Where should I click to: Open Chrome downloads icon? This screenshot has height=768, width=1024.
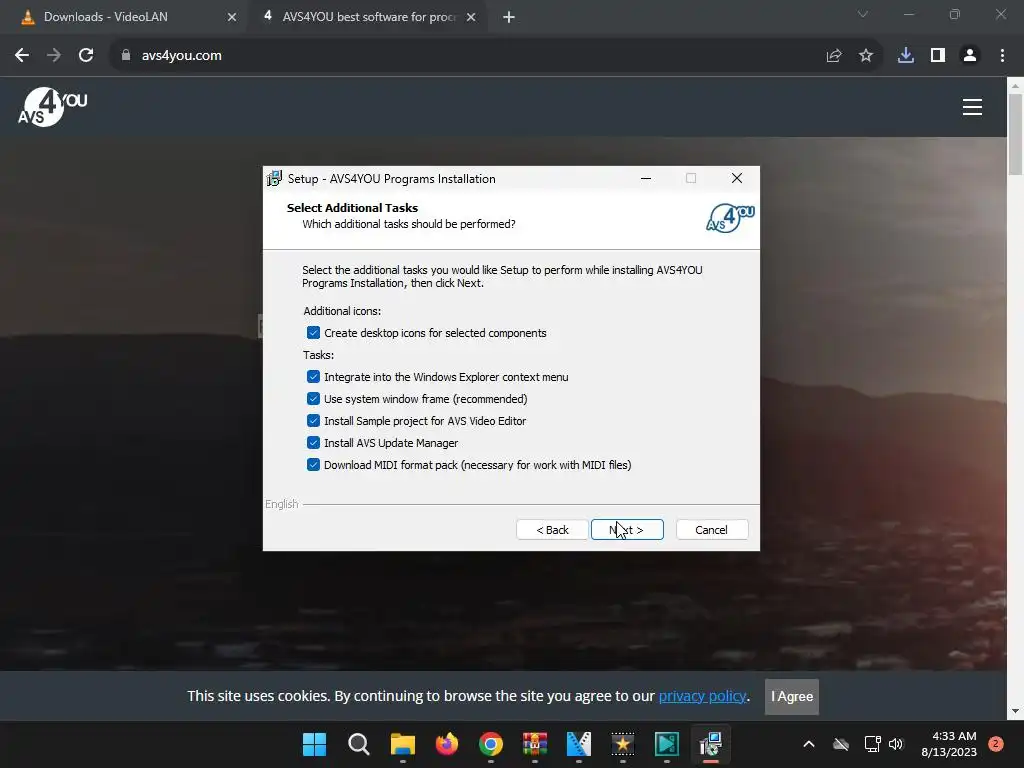click(906, 56)
